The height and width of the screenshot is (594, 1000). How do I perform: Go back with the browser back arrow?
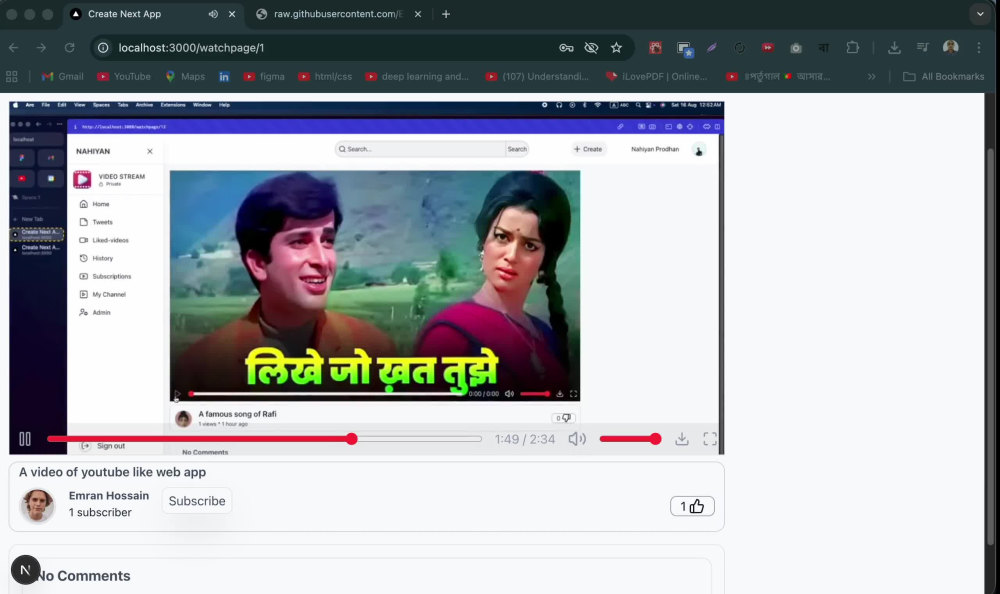click(x=13, y=48)
